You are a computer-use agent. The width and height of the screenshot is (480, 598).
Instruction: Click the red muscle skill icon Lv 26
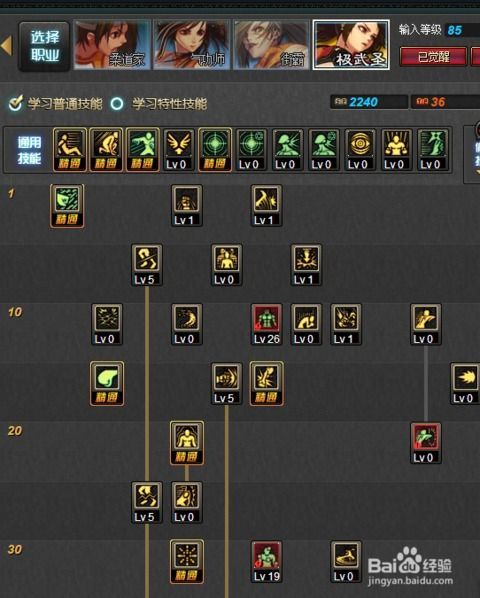pyautogui.click(x=266, y=325)
